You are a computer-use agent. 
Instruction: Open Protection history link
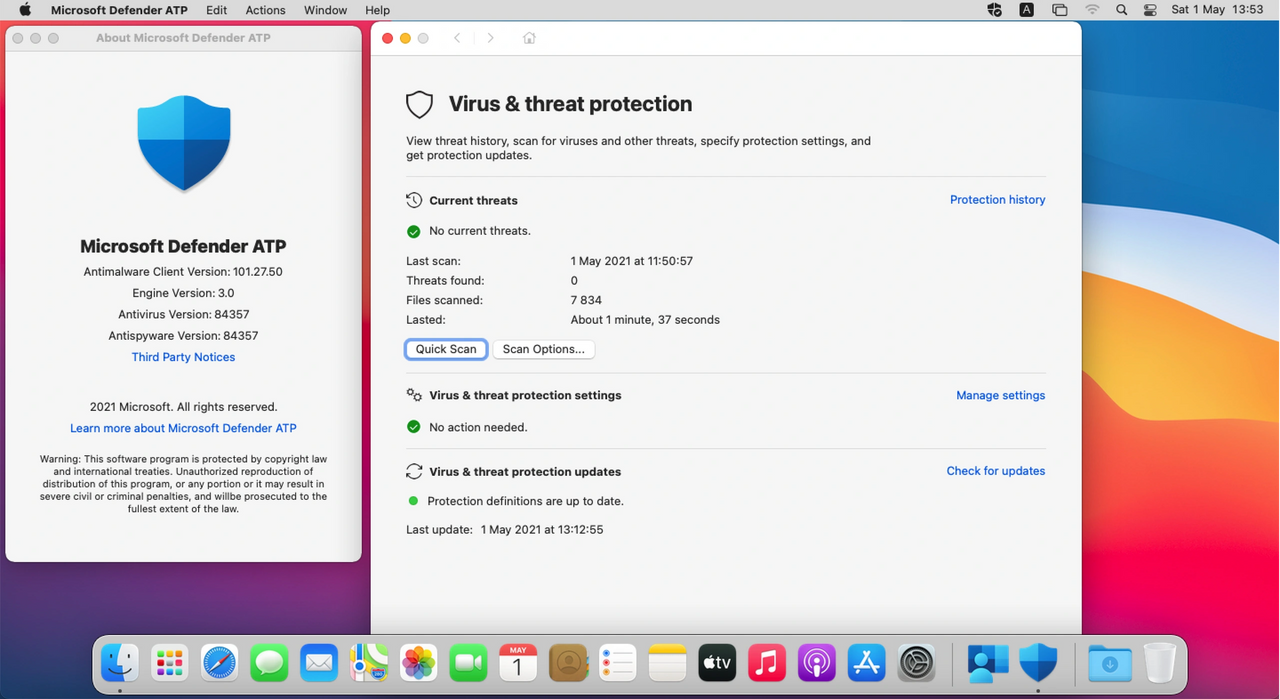point(997,200)
